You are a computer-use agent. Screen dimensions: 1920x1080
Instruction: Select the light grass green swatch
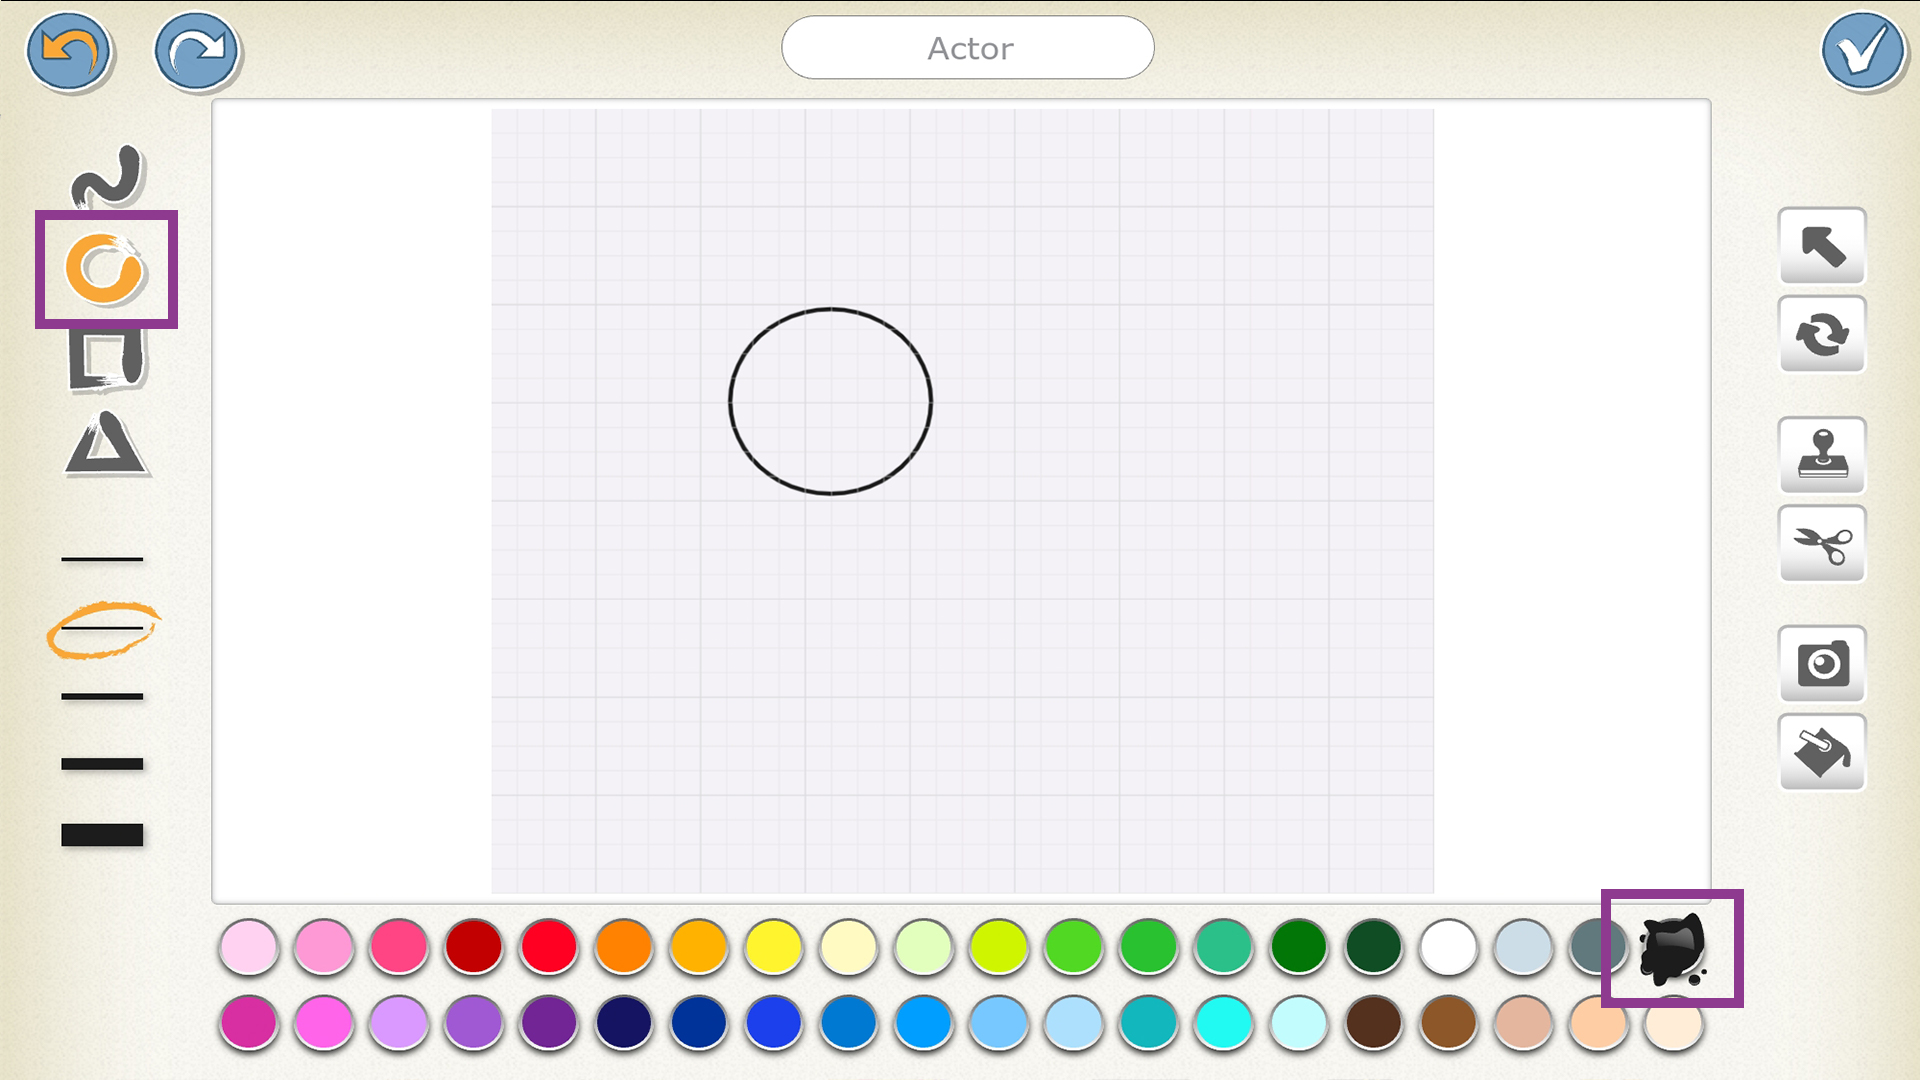(x=1074, y=946)
